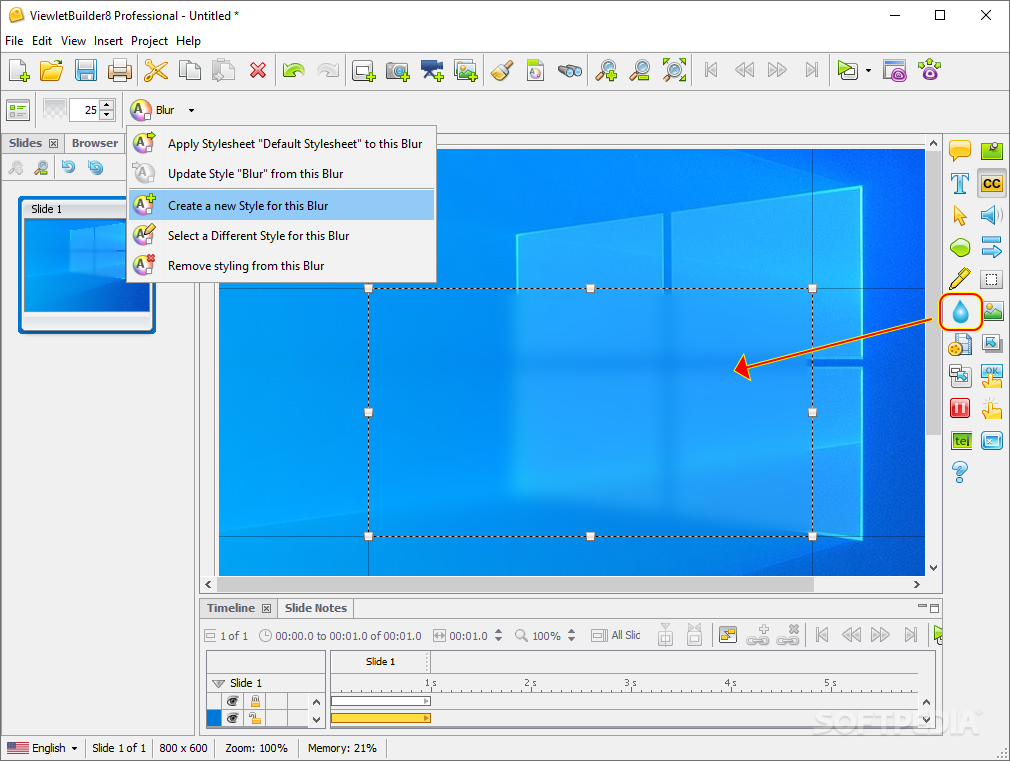Image resolution: width=1010 pixels, height=761 pixels.
Task: Increase the timeline zoom 100% stepper
Action: (x=571, y=631)
